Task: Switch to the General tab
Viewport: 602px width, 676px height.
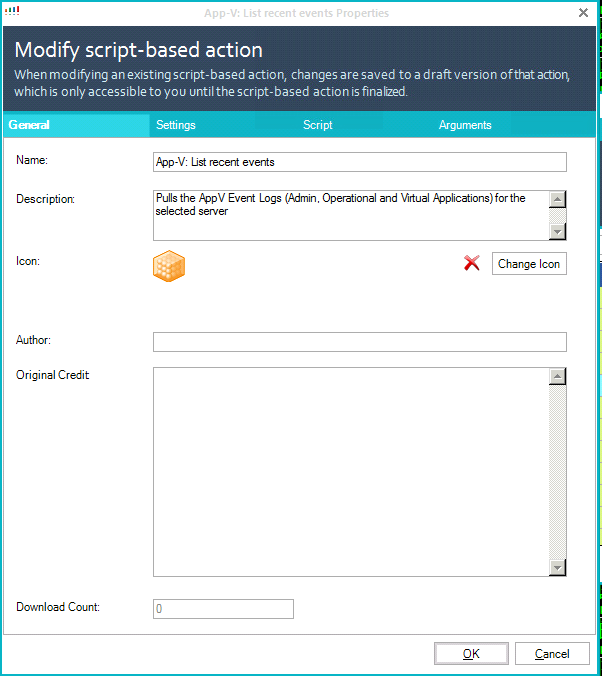Action: [30, 125]
